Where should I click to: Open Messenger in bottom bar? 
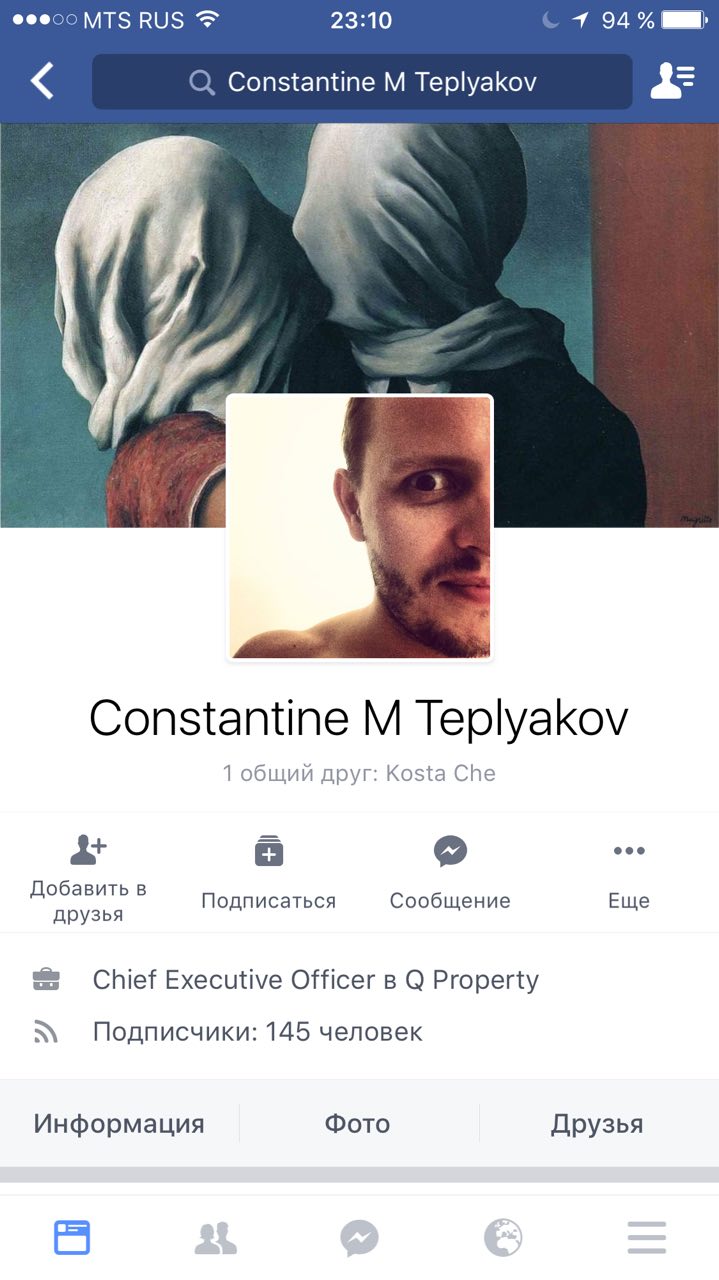click(x=359, y=1239)
